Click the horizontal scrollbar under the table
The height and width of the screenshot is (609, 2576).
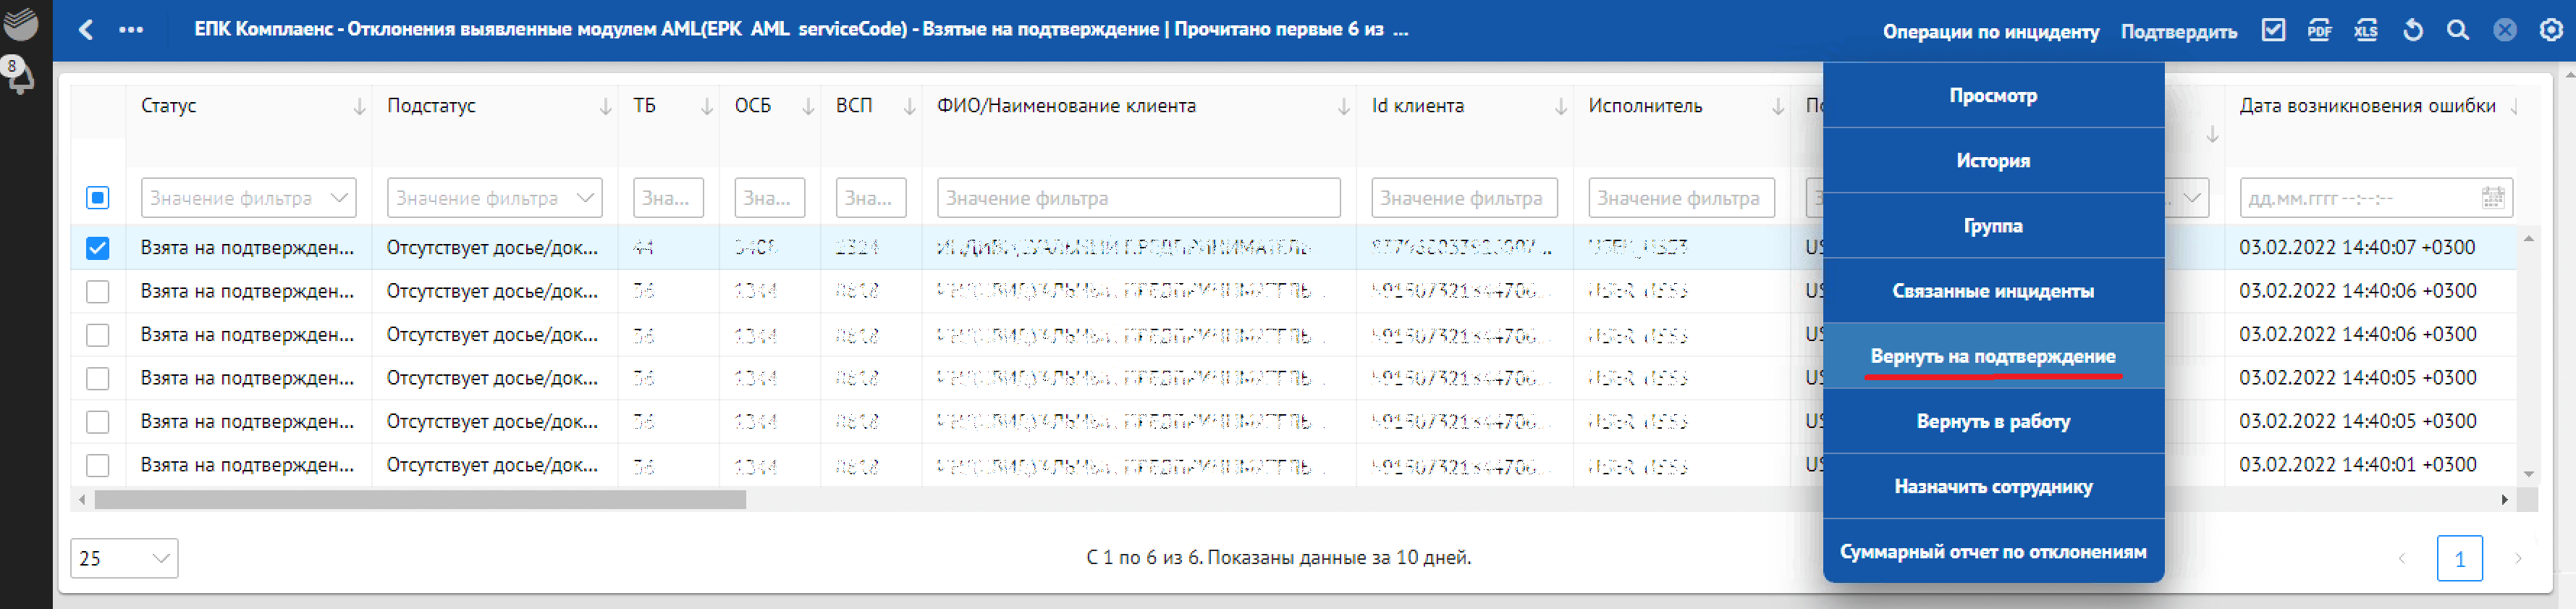(420, 500)
